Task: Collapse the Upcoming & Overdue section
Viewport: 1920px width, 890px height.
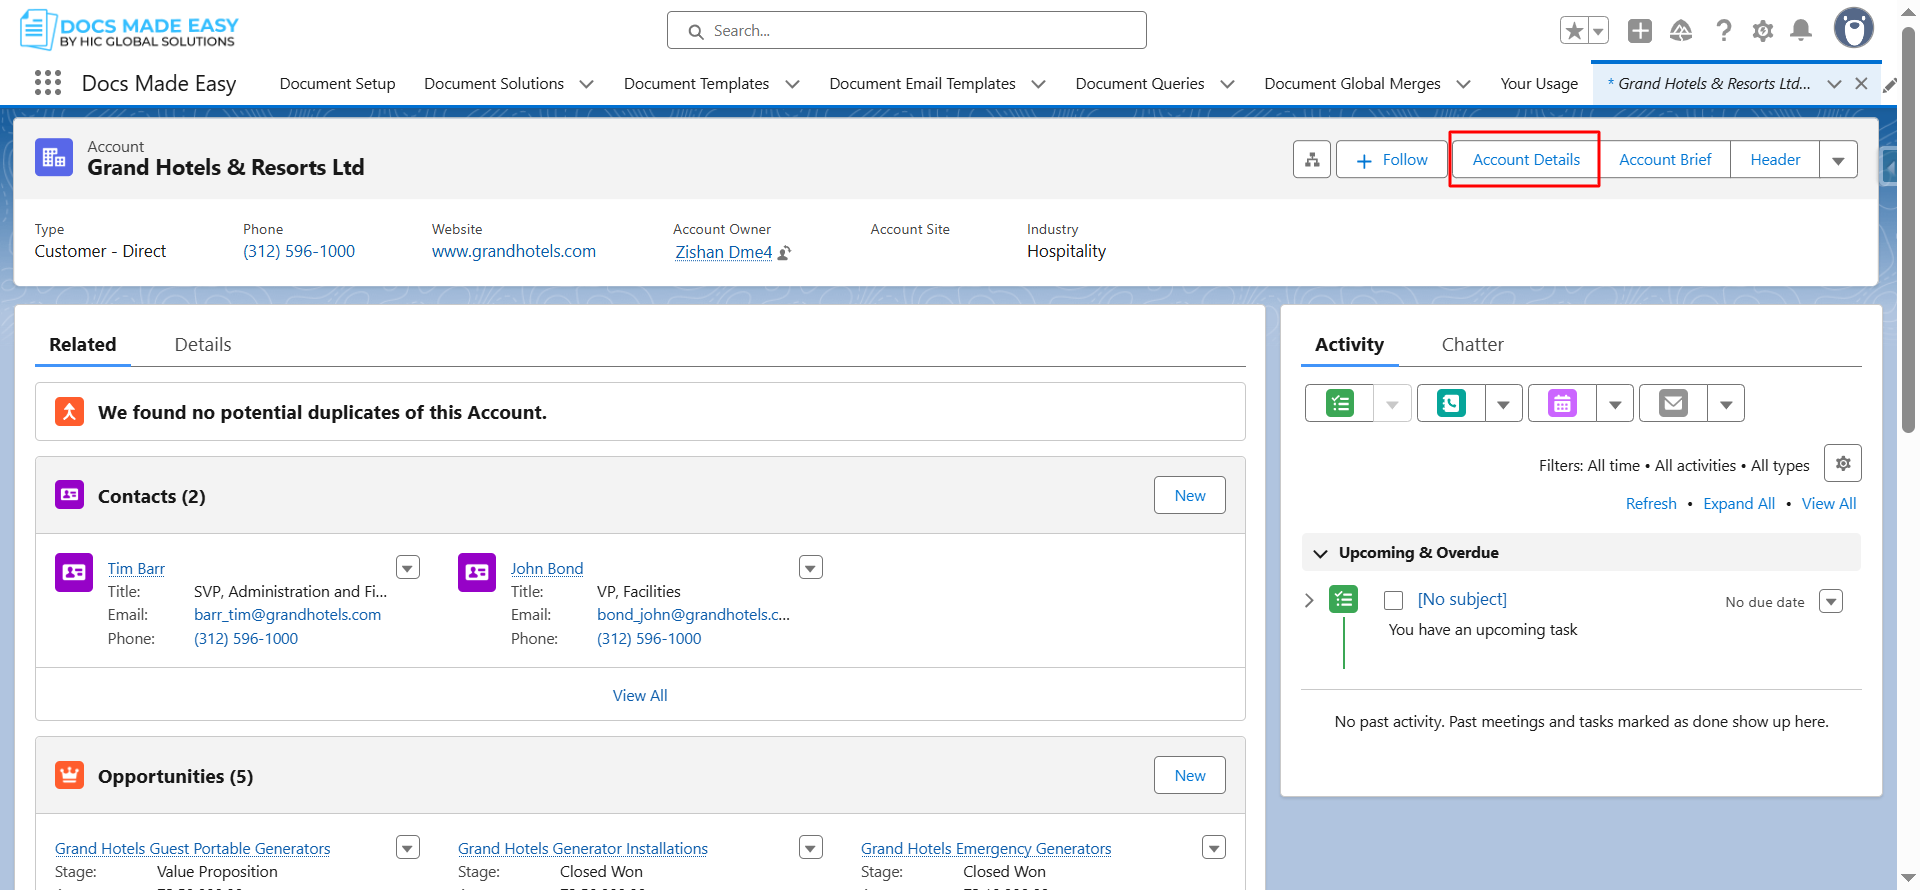Action: click(x=1320, y=553)
